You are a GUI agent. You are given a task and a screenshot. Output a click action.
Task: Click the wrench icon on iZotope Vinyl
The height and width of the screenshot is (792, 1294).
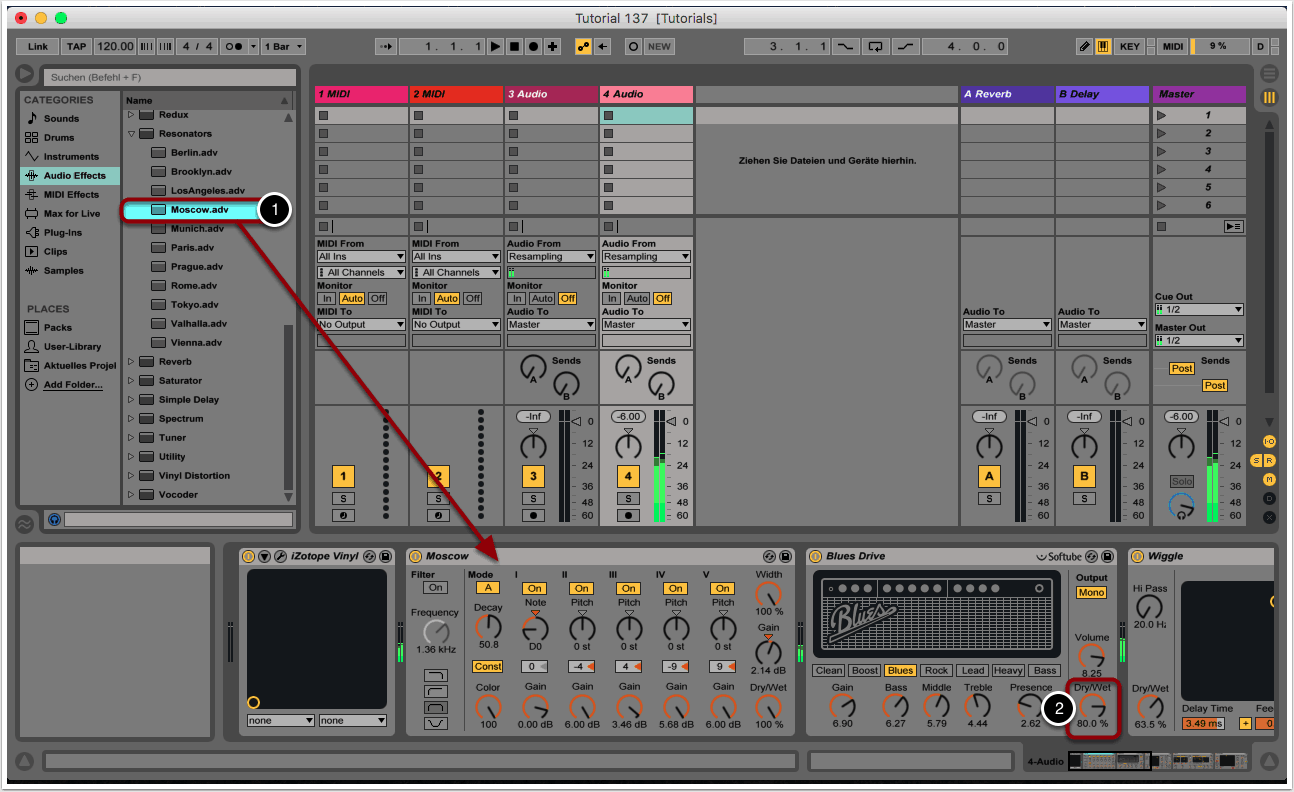click(280, 556)
